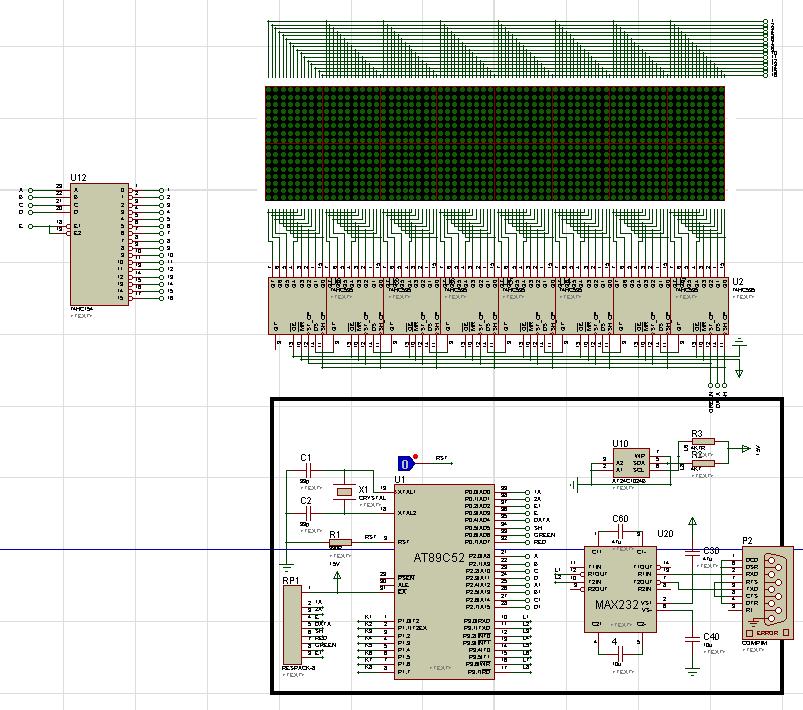Click the DATA terminal on port P0.4
Viewport: 803px width, 710px height.
527,520
